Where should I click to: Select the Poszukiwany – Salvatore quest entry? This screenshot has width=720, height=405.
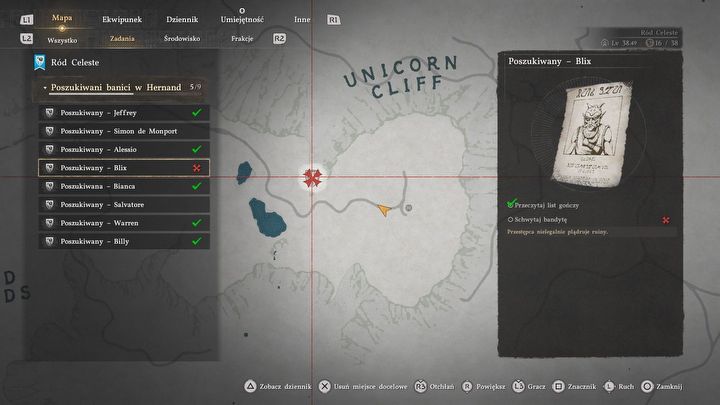(x=124, y=205)
